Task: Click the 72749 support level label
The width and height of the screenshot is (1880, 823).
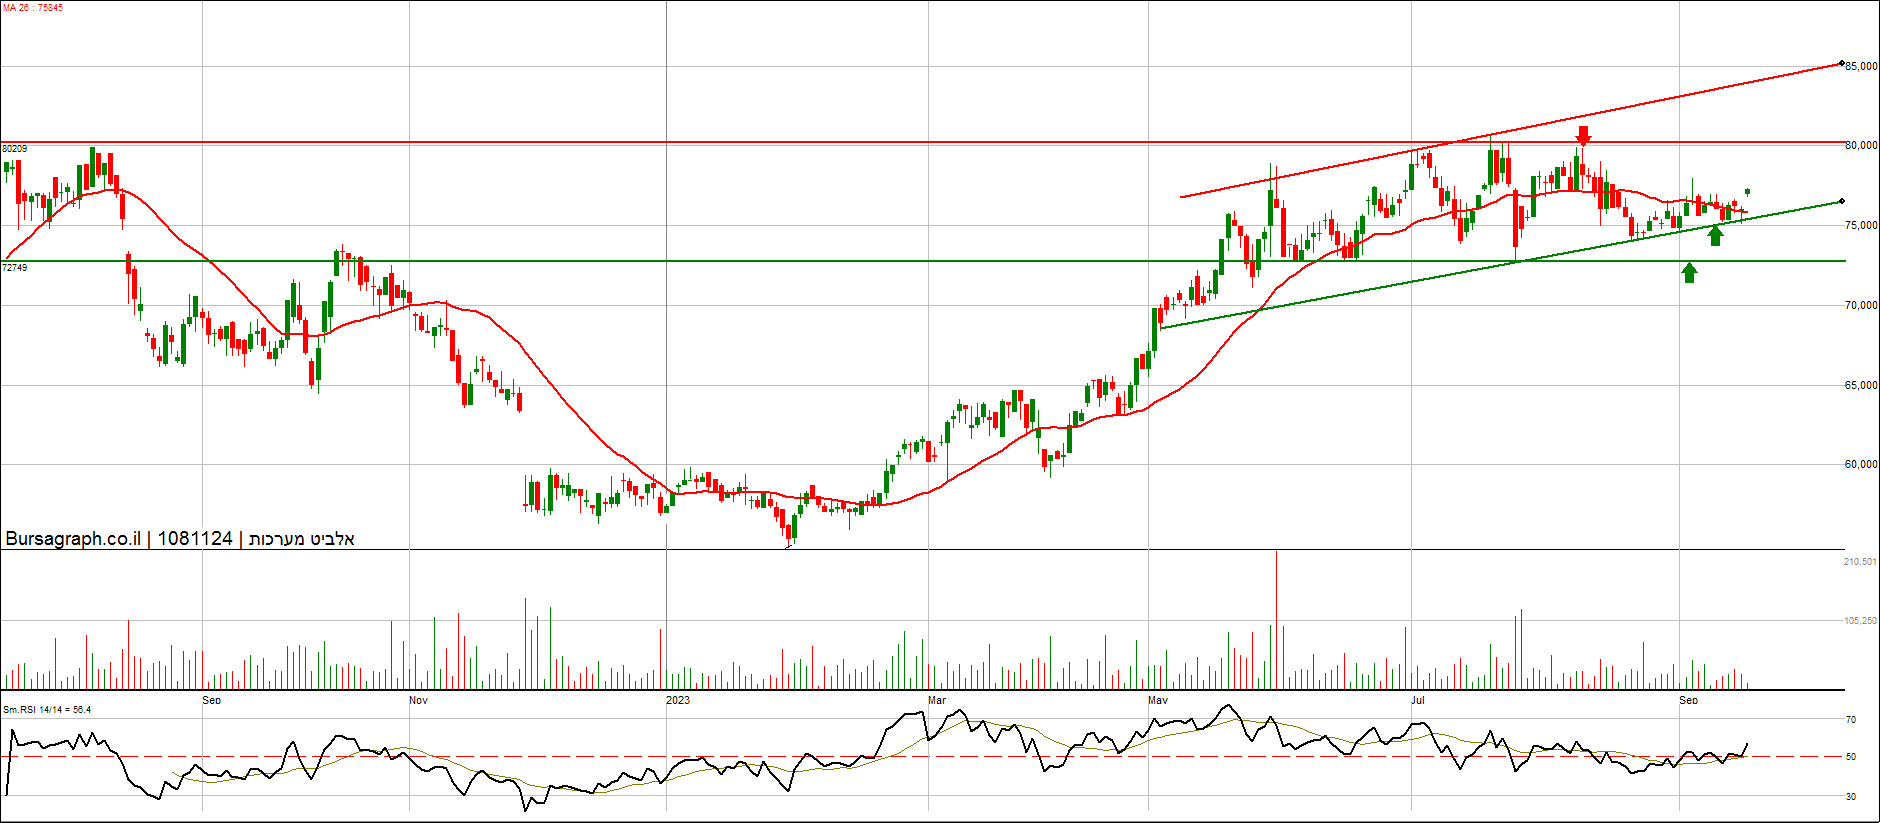Action: click(15, 268)
